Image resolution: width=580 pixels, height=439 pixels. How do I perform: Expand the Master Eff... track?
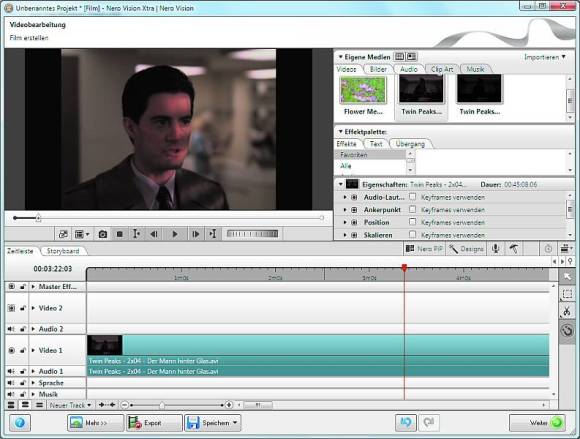(x=34, y=287)
